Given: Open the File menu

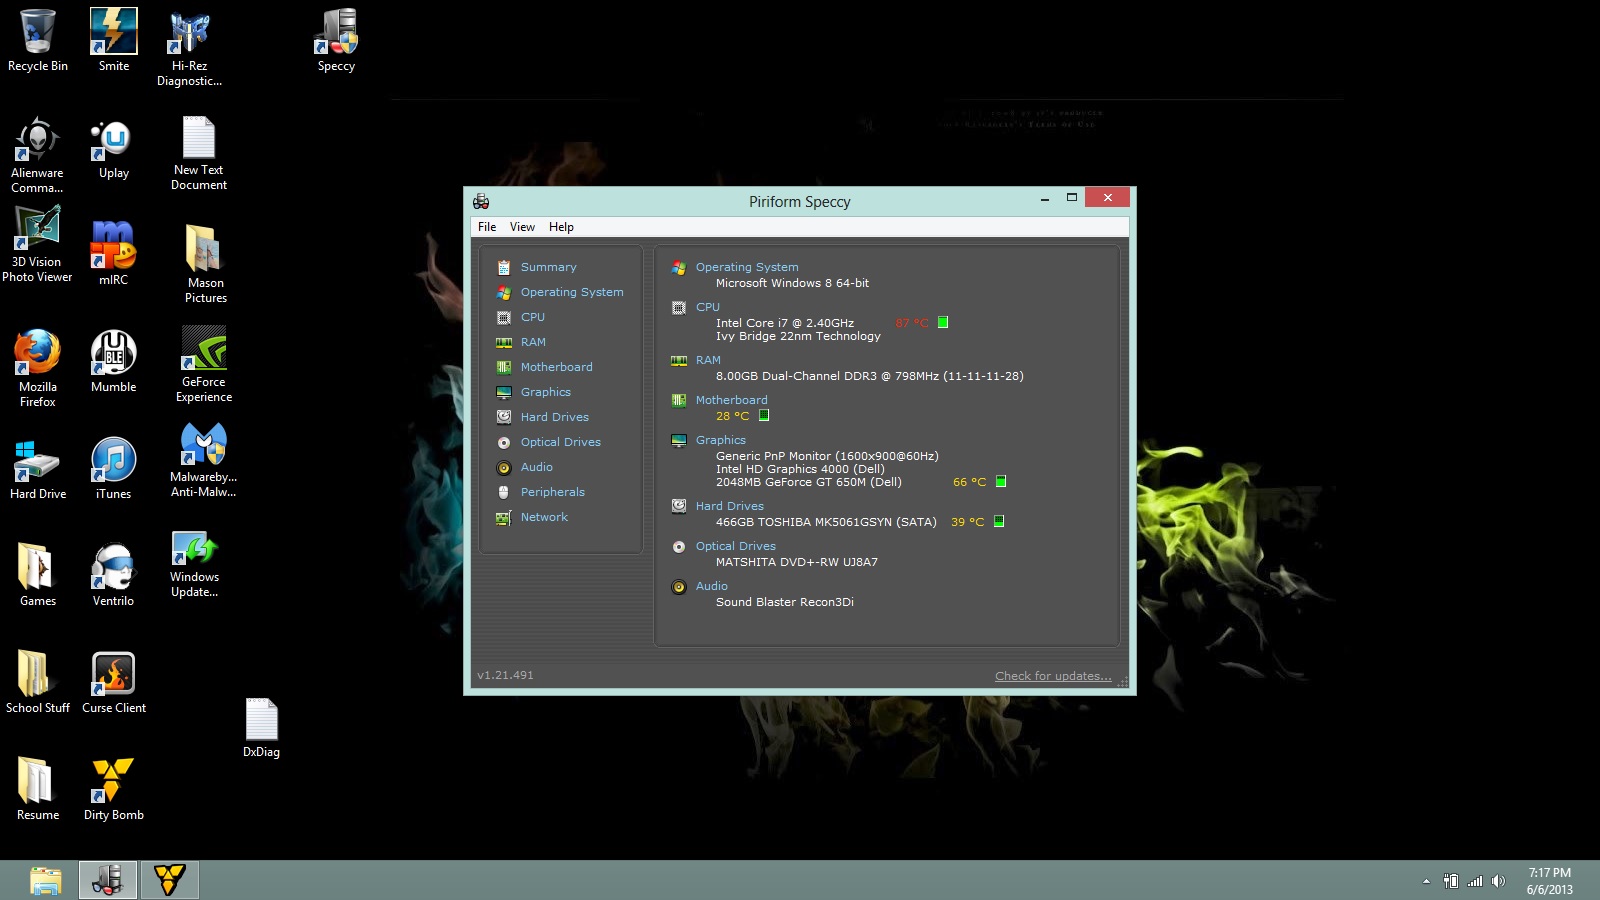Looking at the screenshot, I should [487, 227].
